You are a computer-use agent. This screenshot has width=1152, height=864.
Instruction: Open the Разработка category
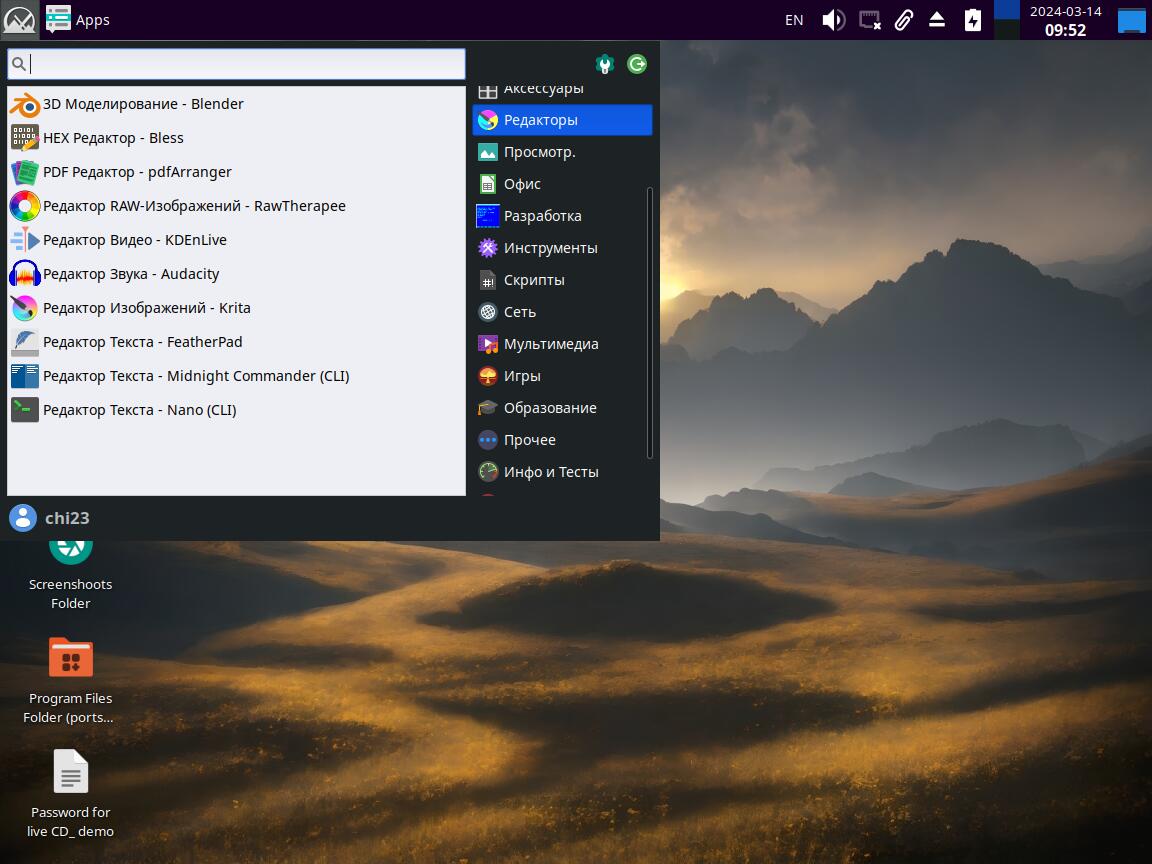click(541, 216)
